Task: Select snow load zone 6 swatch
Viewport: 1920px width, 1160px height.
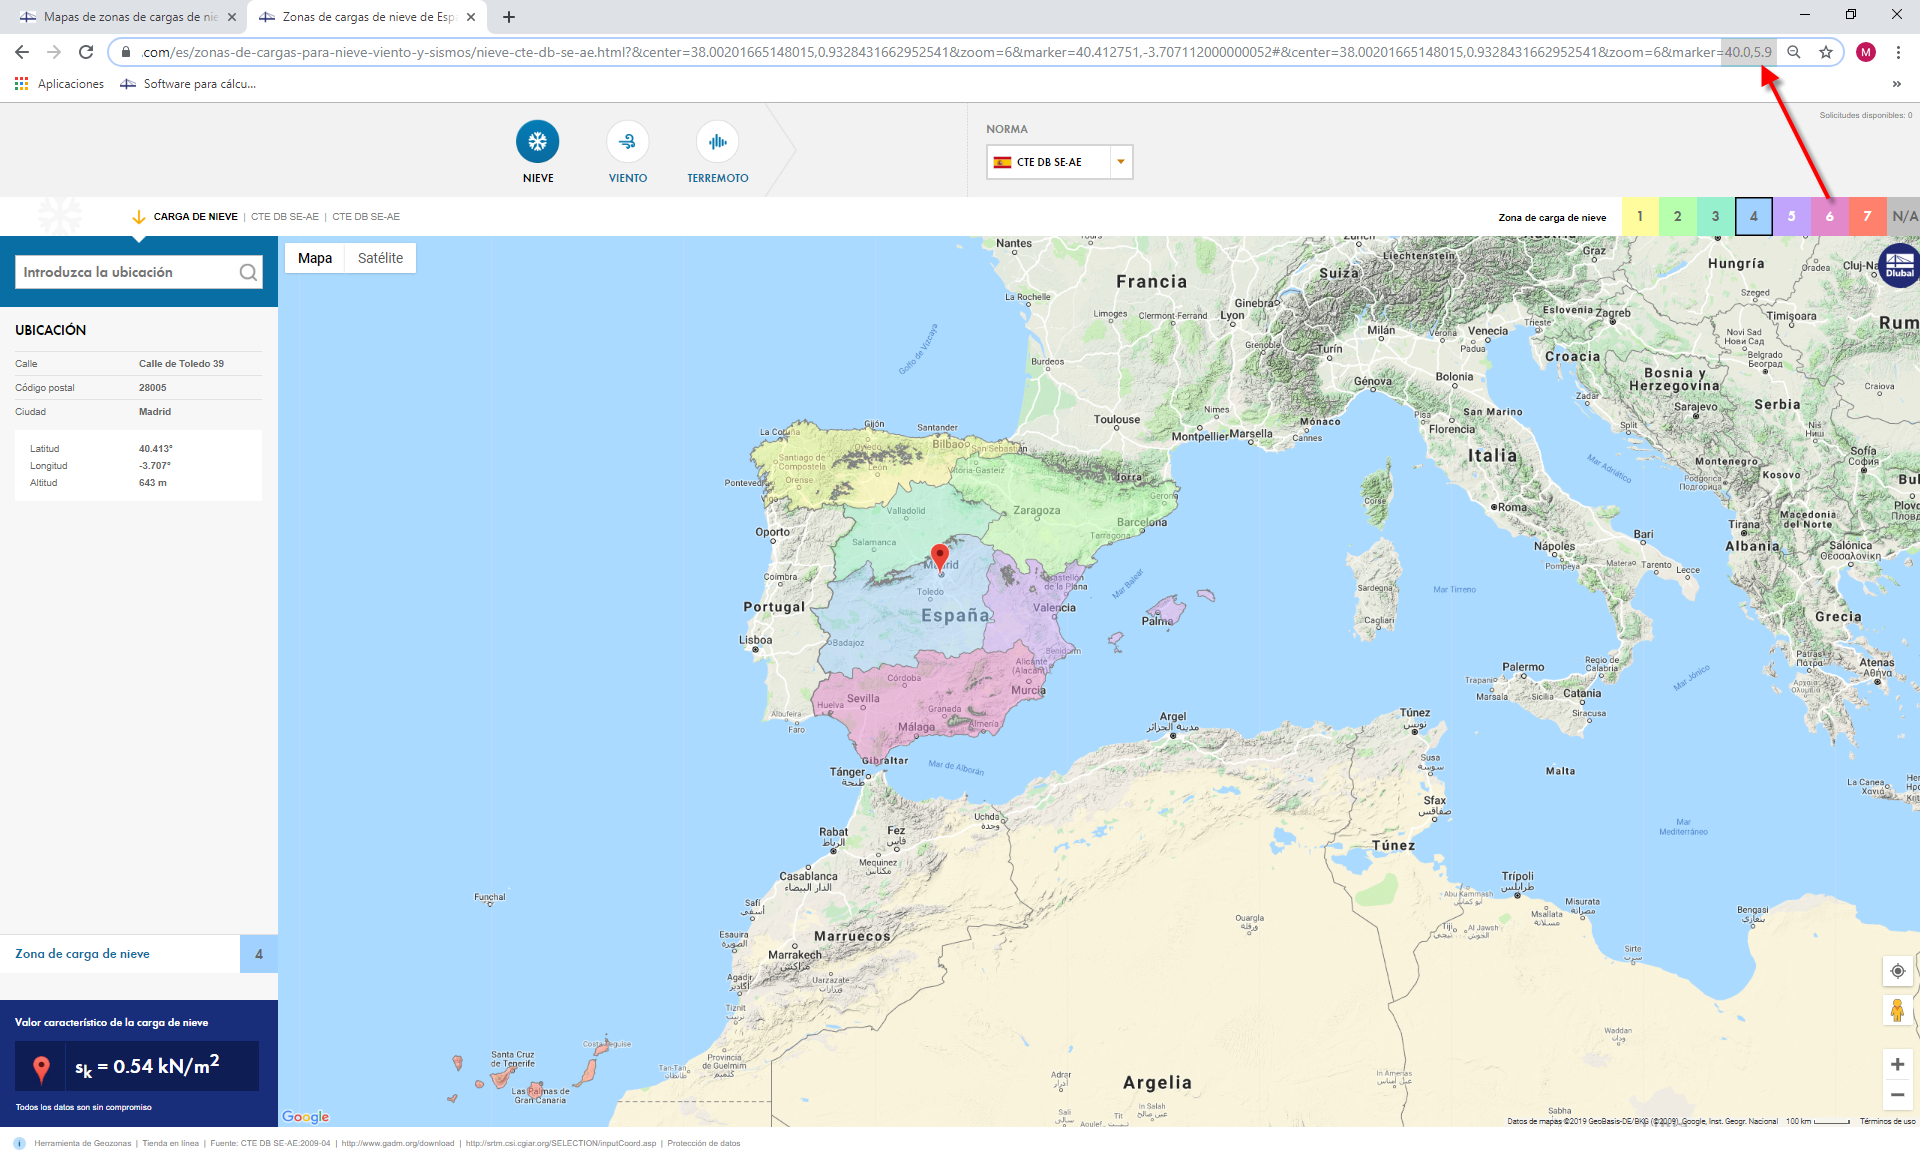Action: click(1829, 216)
